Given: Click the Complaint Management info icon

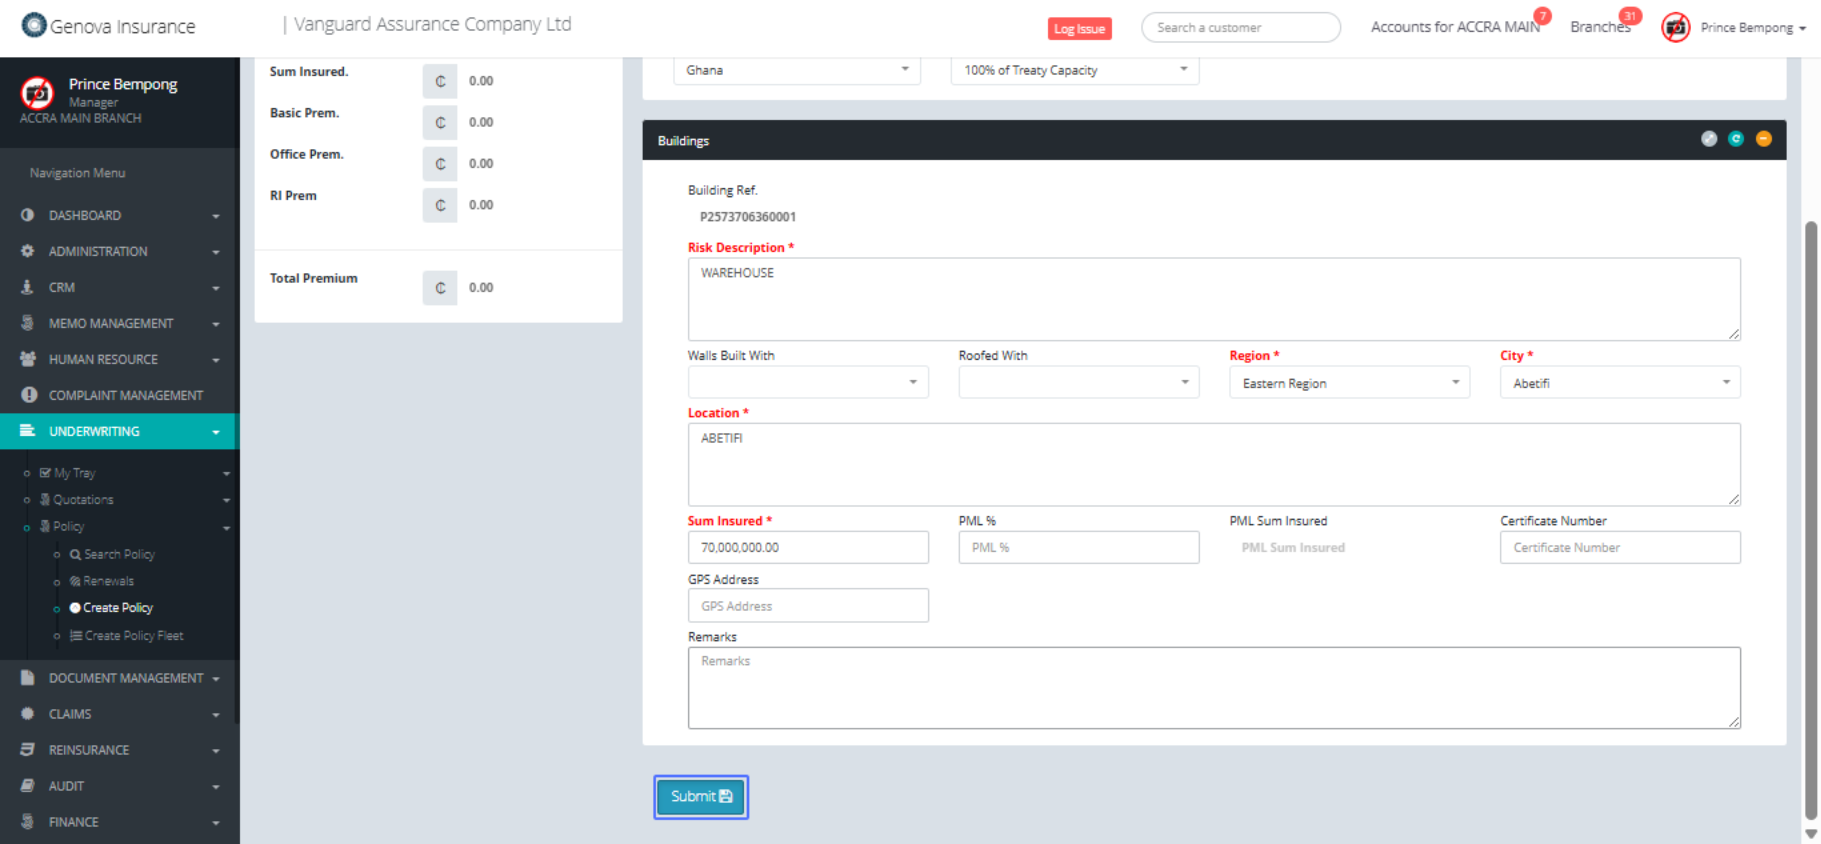Looking at the screenshot, I should pyautogui.click(x=29, y=395).
